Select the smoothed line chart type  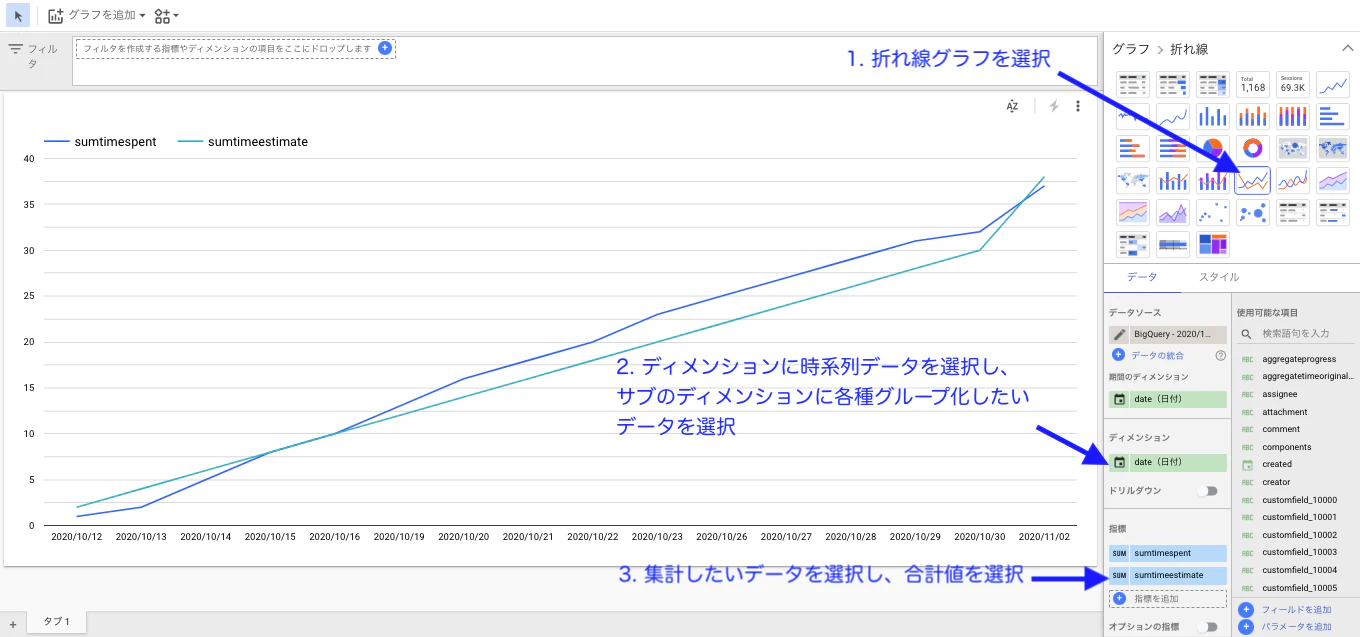point(1293,181)
